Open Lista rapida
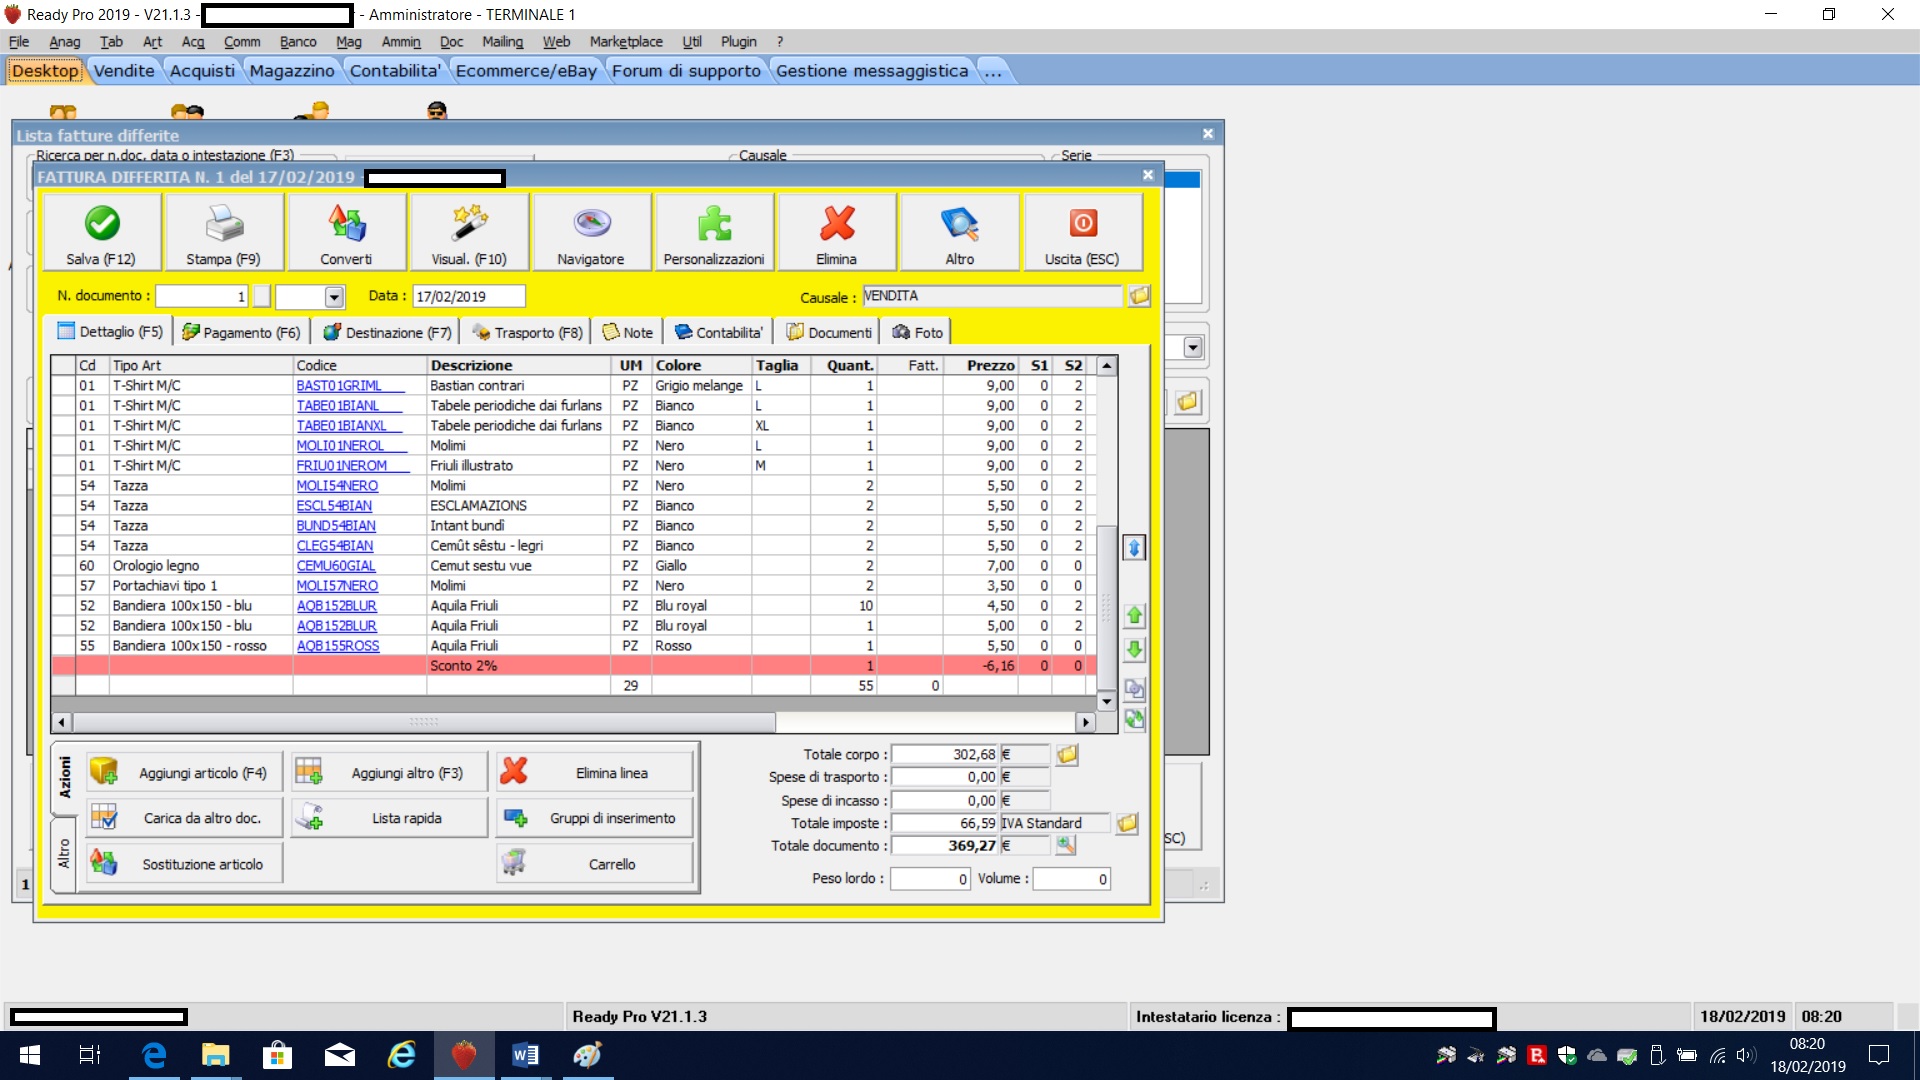 tap(390, 818)
